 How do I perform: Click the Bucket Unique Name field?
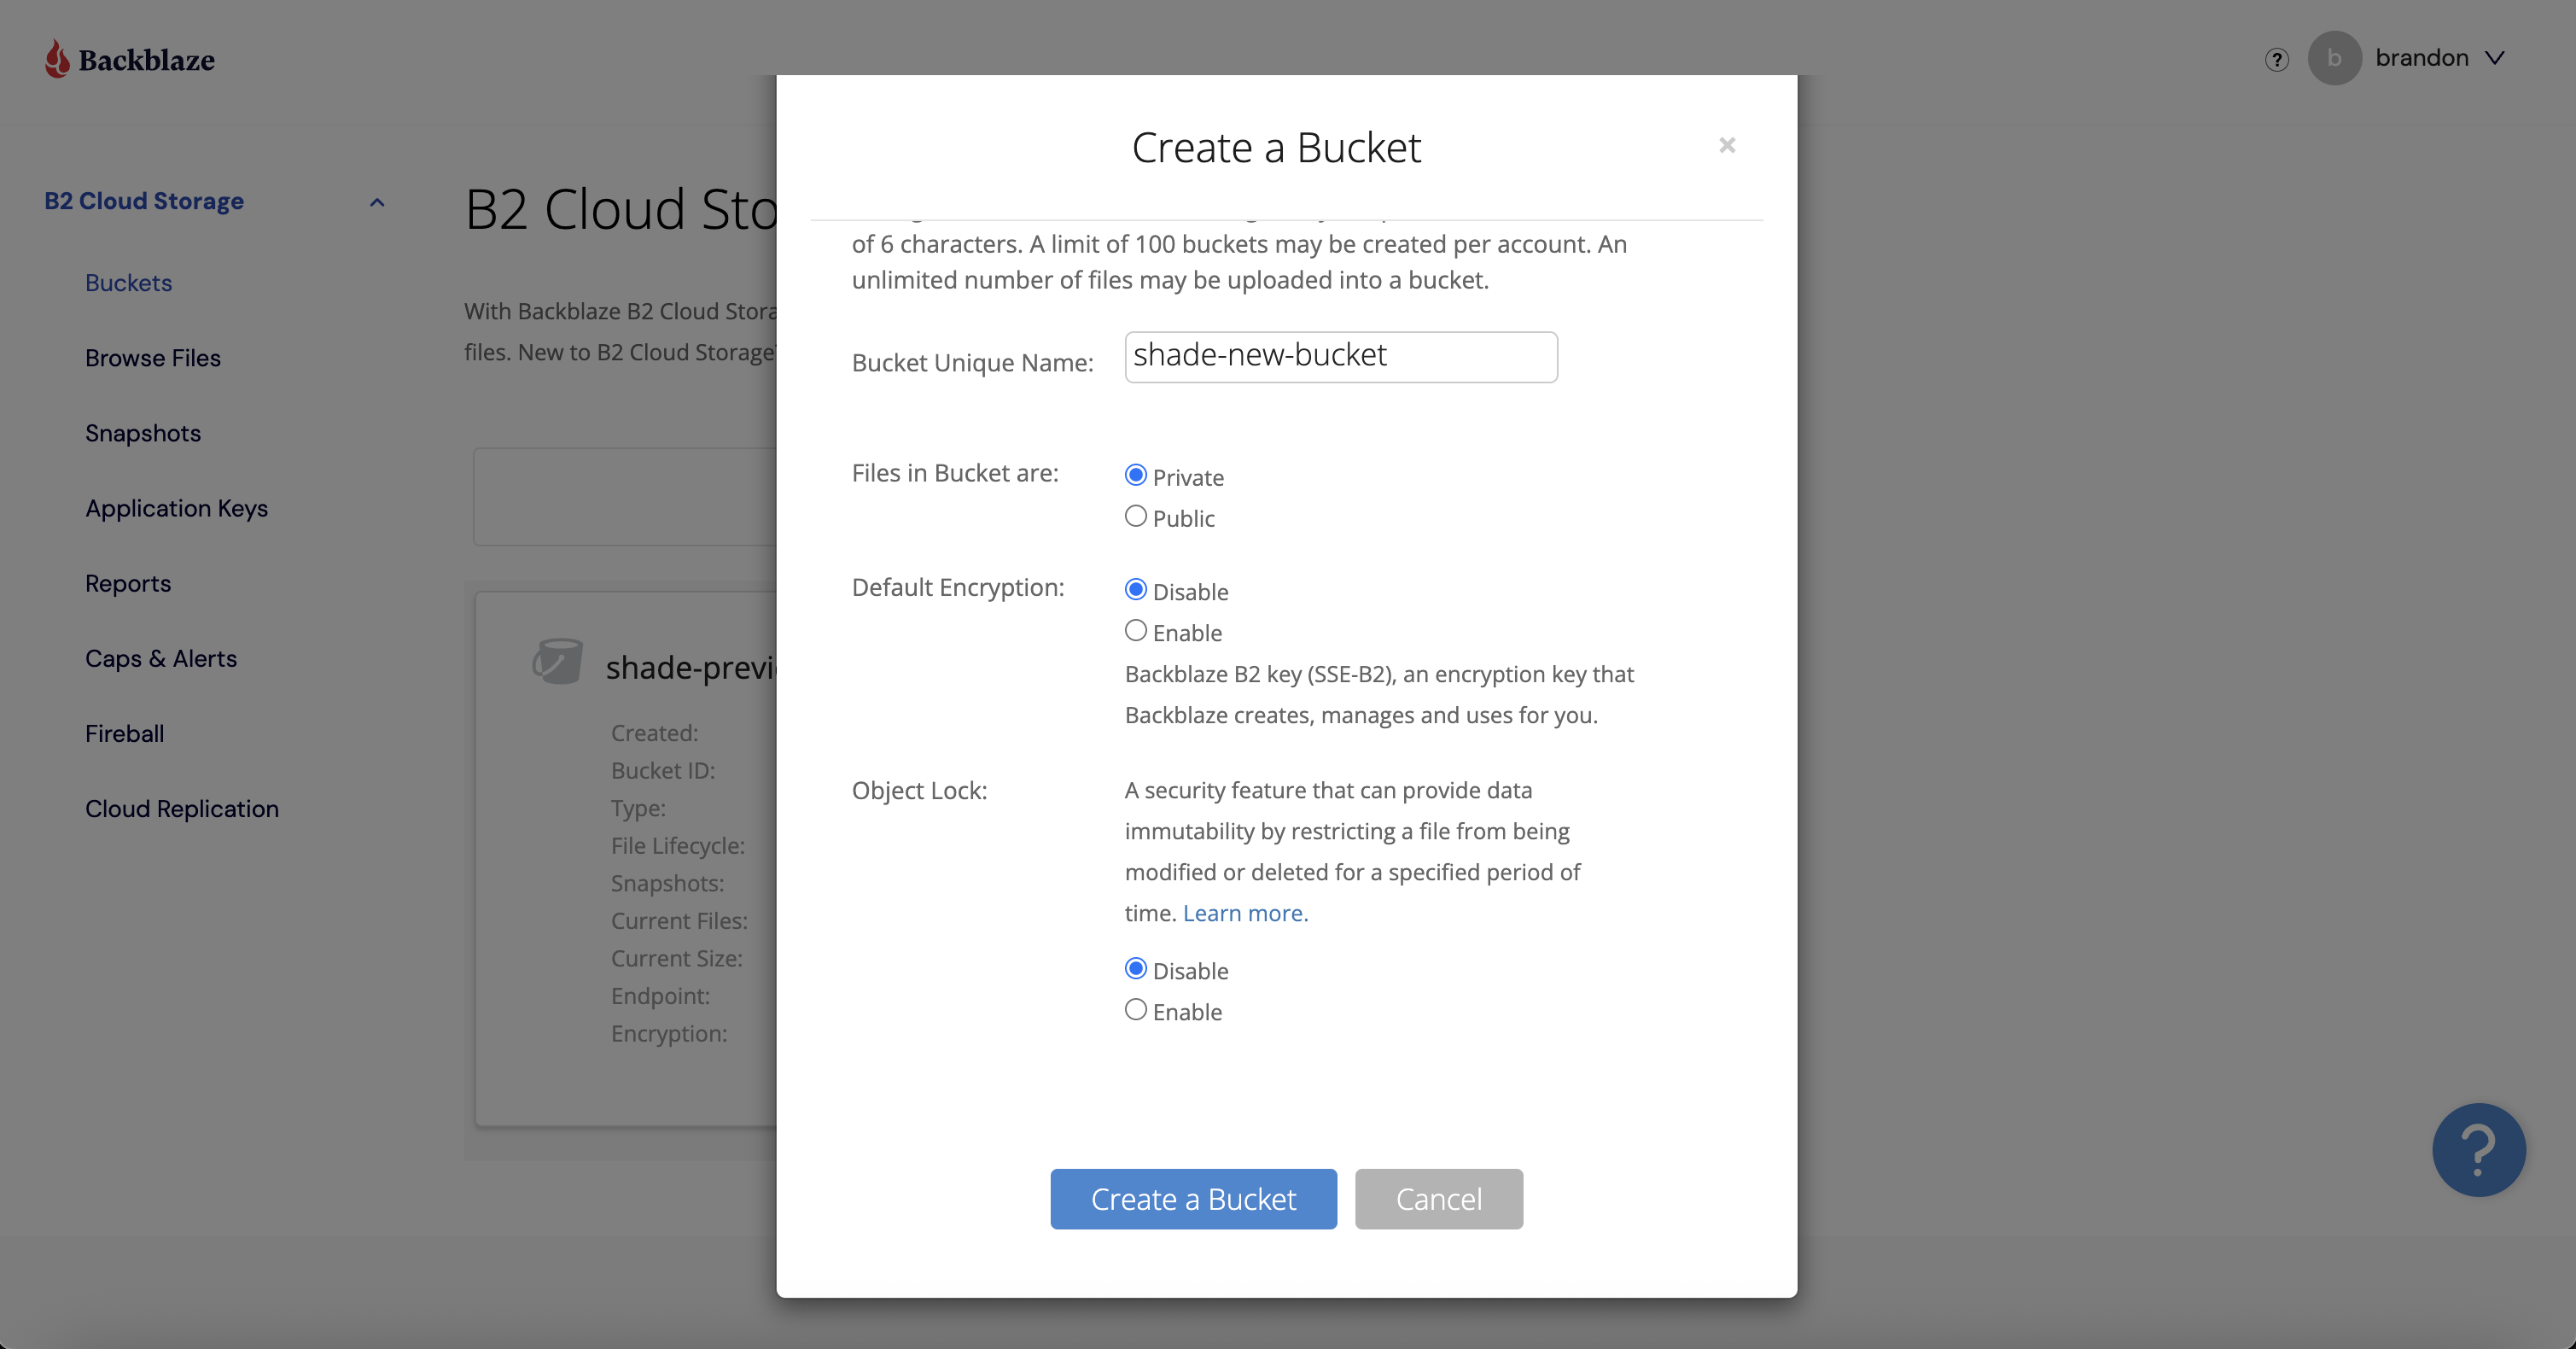click(1340, 357)
